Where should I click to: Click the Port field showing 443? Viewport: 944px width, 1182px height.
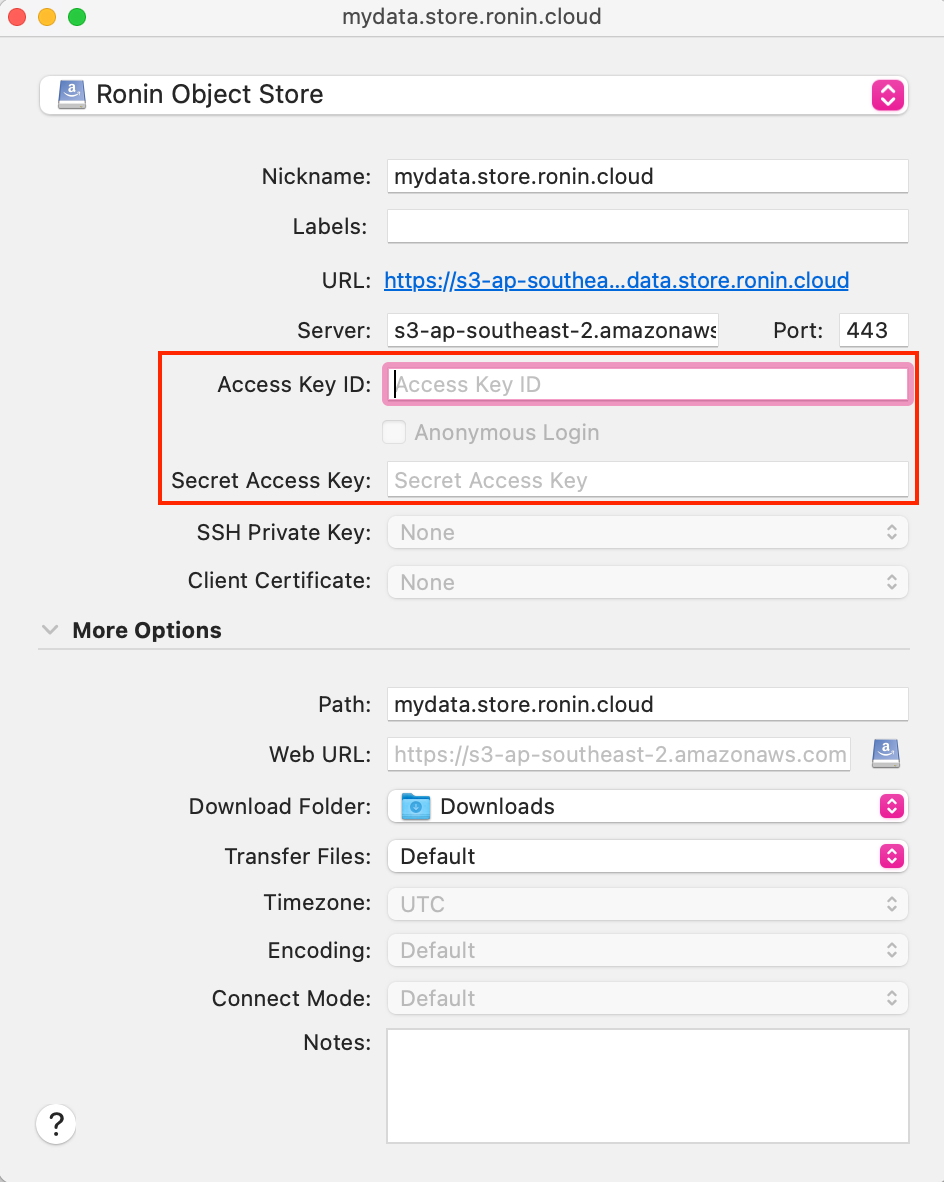pyautogui.click(x=873, y=330)
